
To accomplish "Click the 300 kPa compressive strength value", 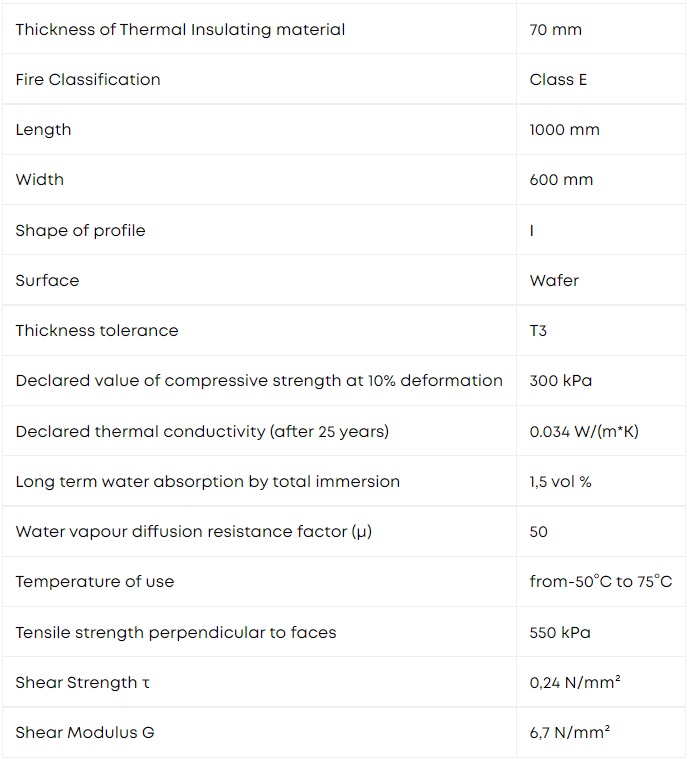I will pos(560,380).
